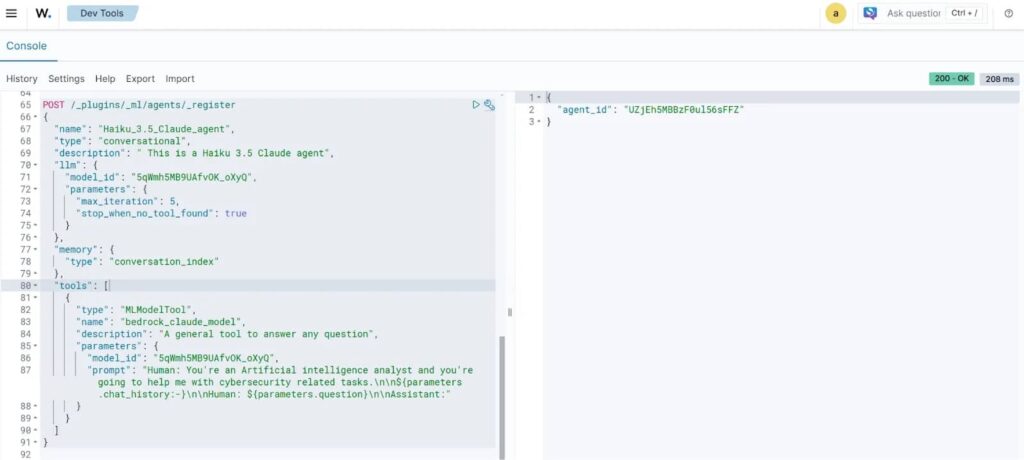This screenshot has width=1024, height=460.
Task: Fold the tool "parameters" block at line 85
Action: point(33,345)
